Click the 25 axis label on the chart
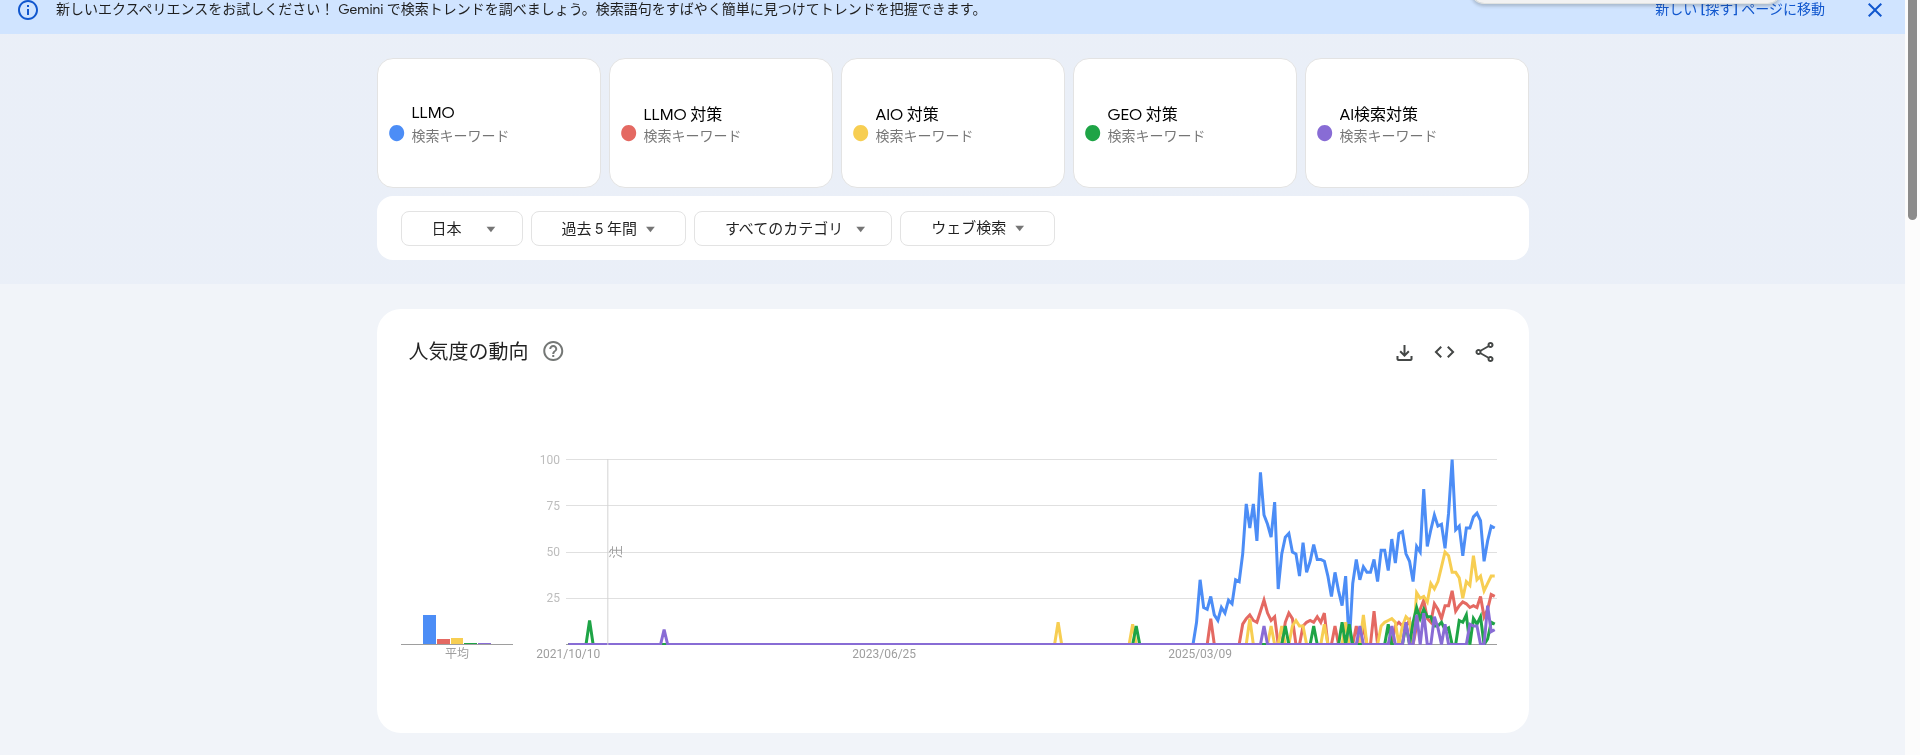 tap(553, 598)
